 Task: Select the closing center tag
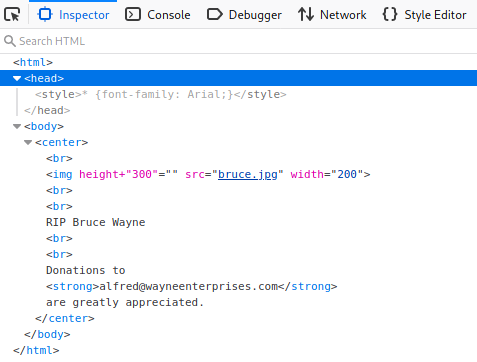(x=65, y=318)
